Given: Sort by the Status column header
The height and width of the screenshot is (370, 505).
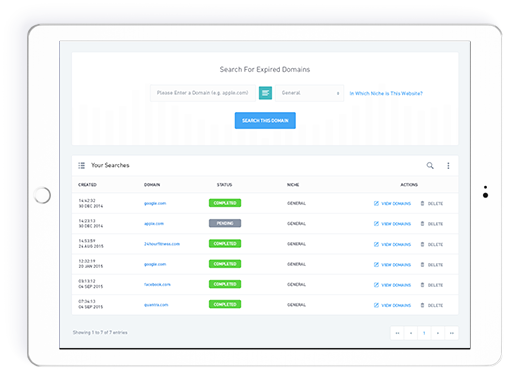Looking at the screenshot, I should coord(224,185).
